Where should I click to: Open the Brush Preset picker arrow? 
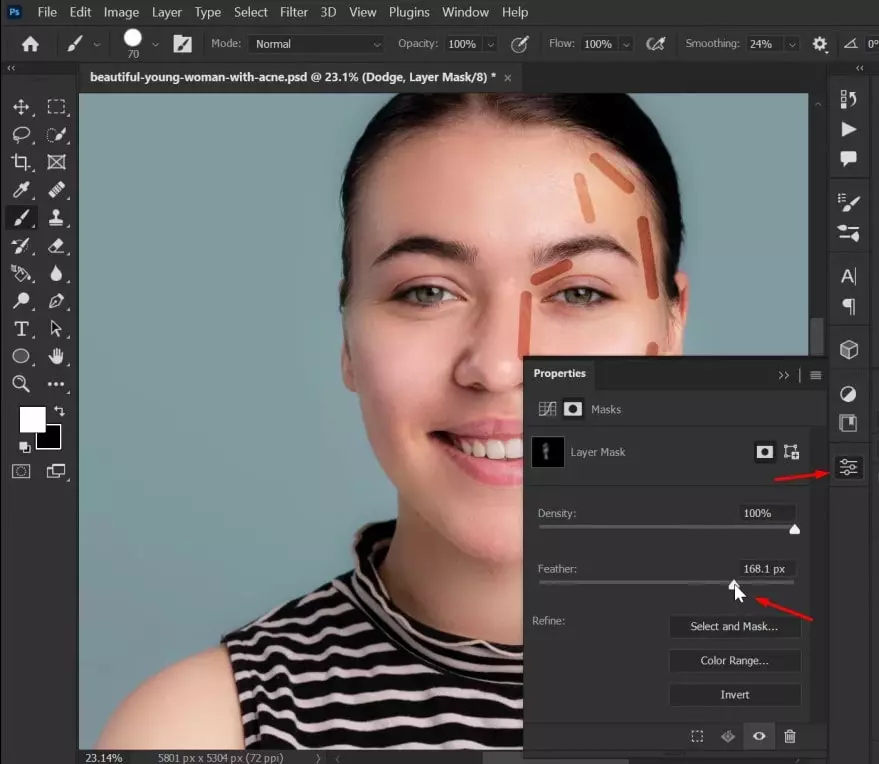point(155,44)
